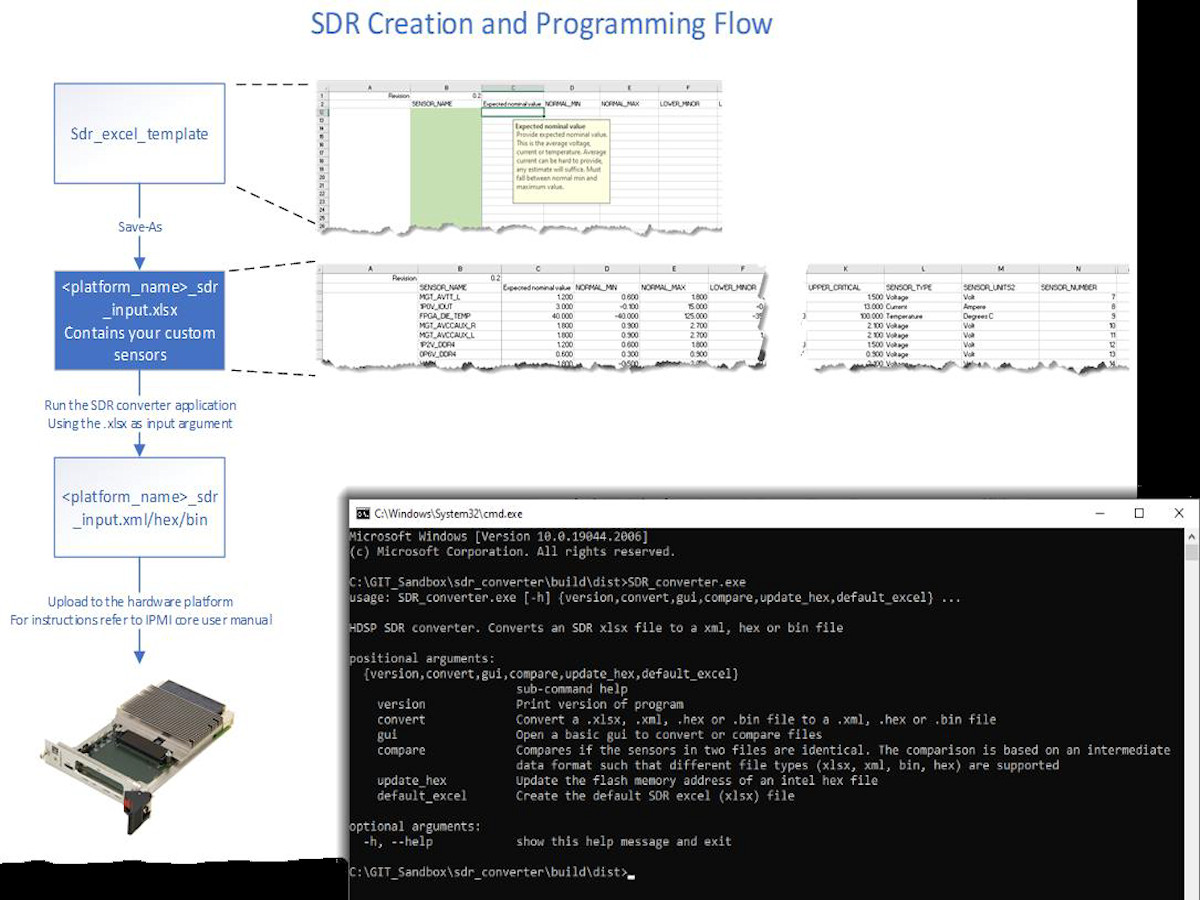
Task: Click the NORMAL_MIN header in the template sheet
Action: click(565, 104)
